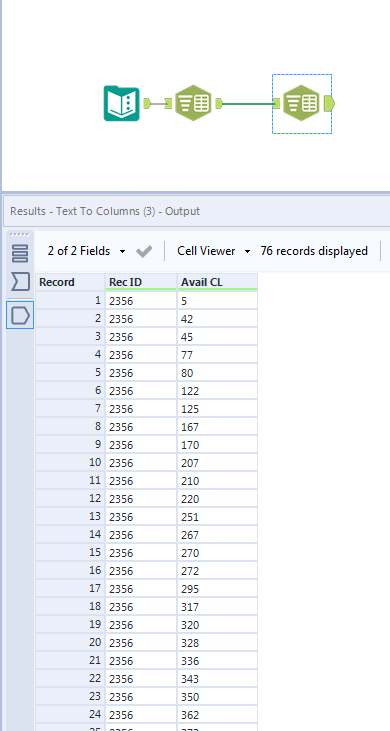Select Avail CL cell with value 267
Screen dimensions: 390x731
(217, 535)
